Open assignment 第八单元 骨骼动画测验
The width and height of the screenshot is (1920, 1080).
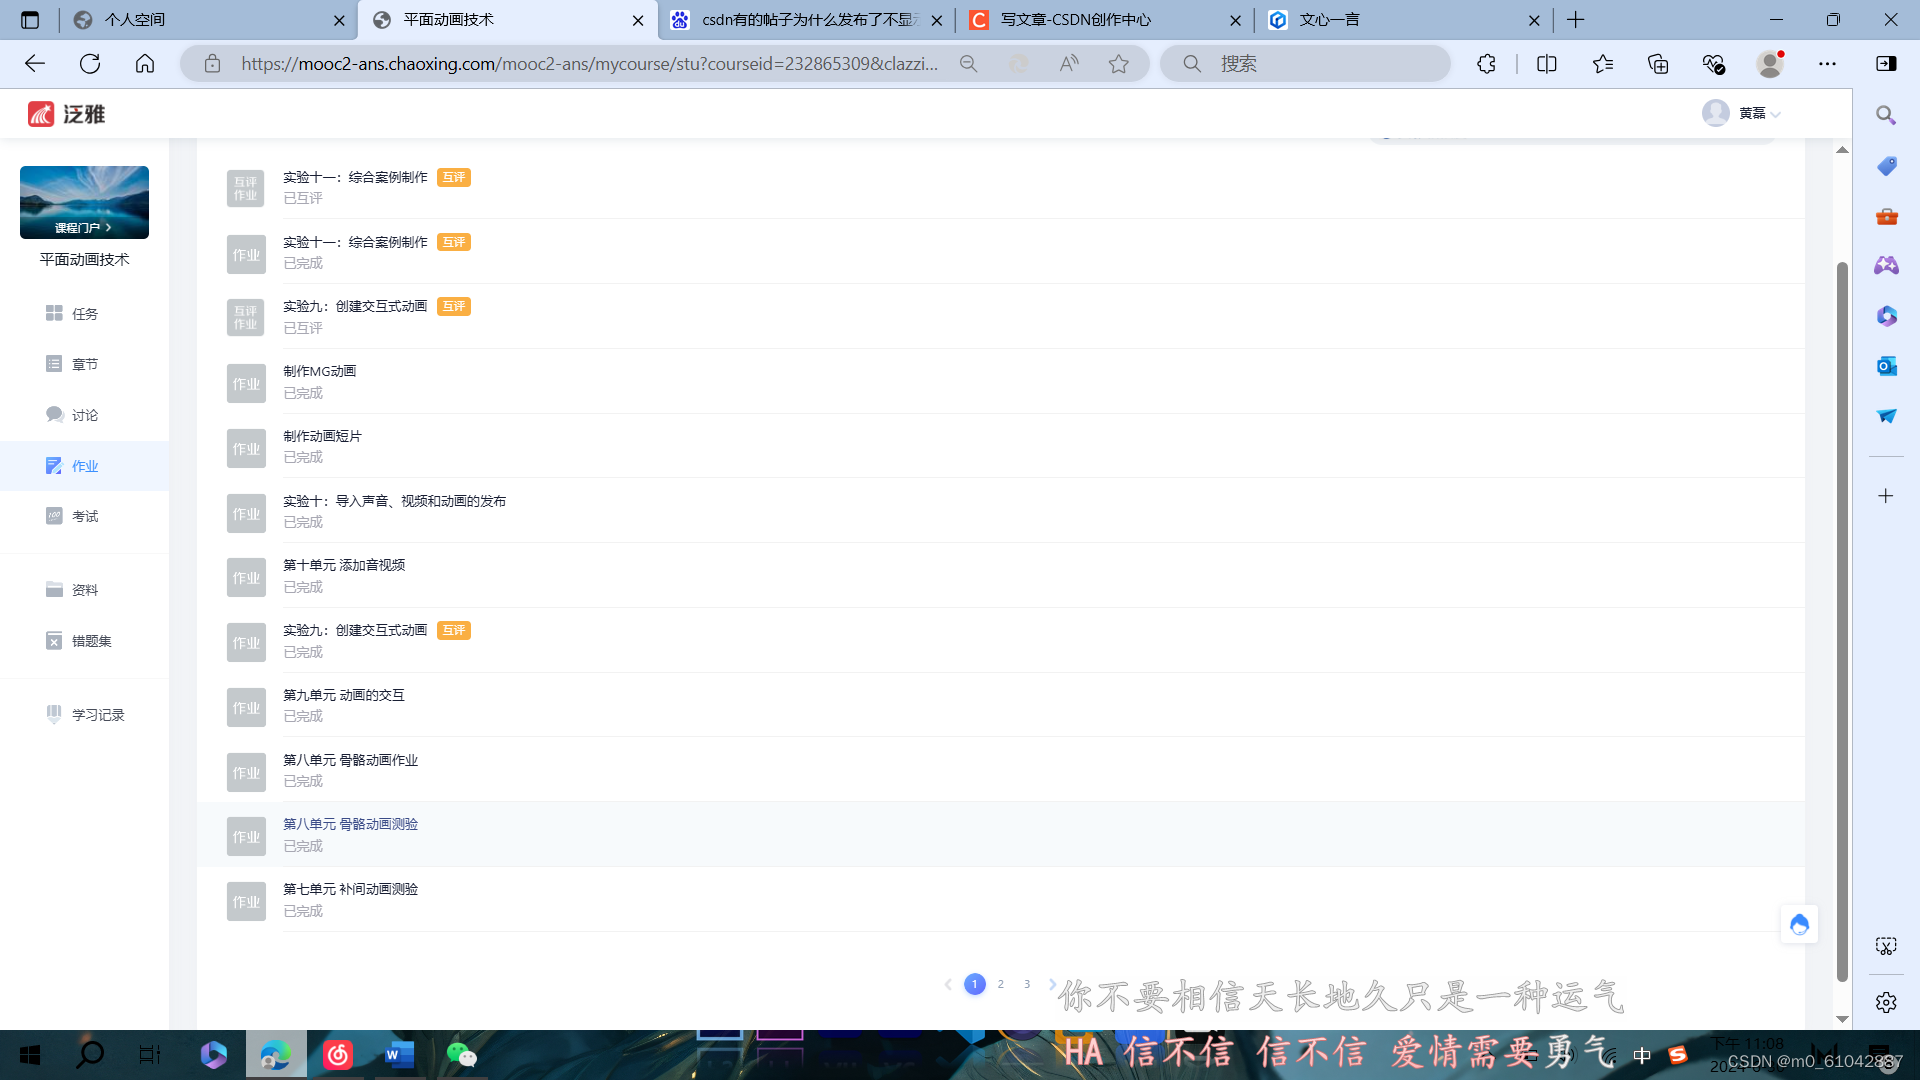[x=350, y=824]
